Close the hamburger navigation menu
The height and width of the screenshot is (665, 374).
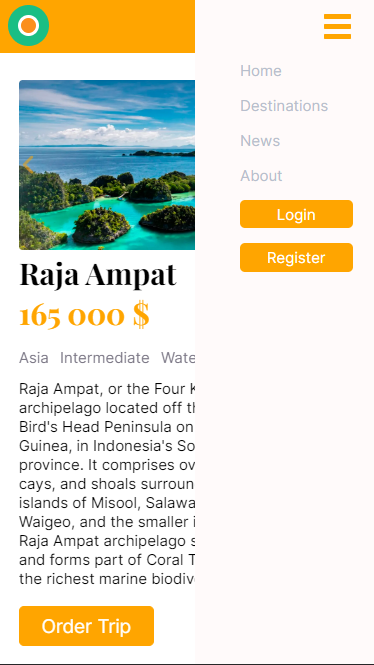338,26
